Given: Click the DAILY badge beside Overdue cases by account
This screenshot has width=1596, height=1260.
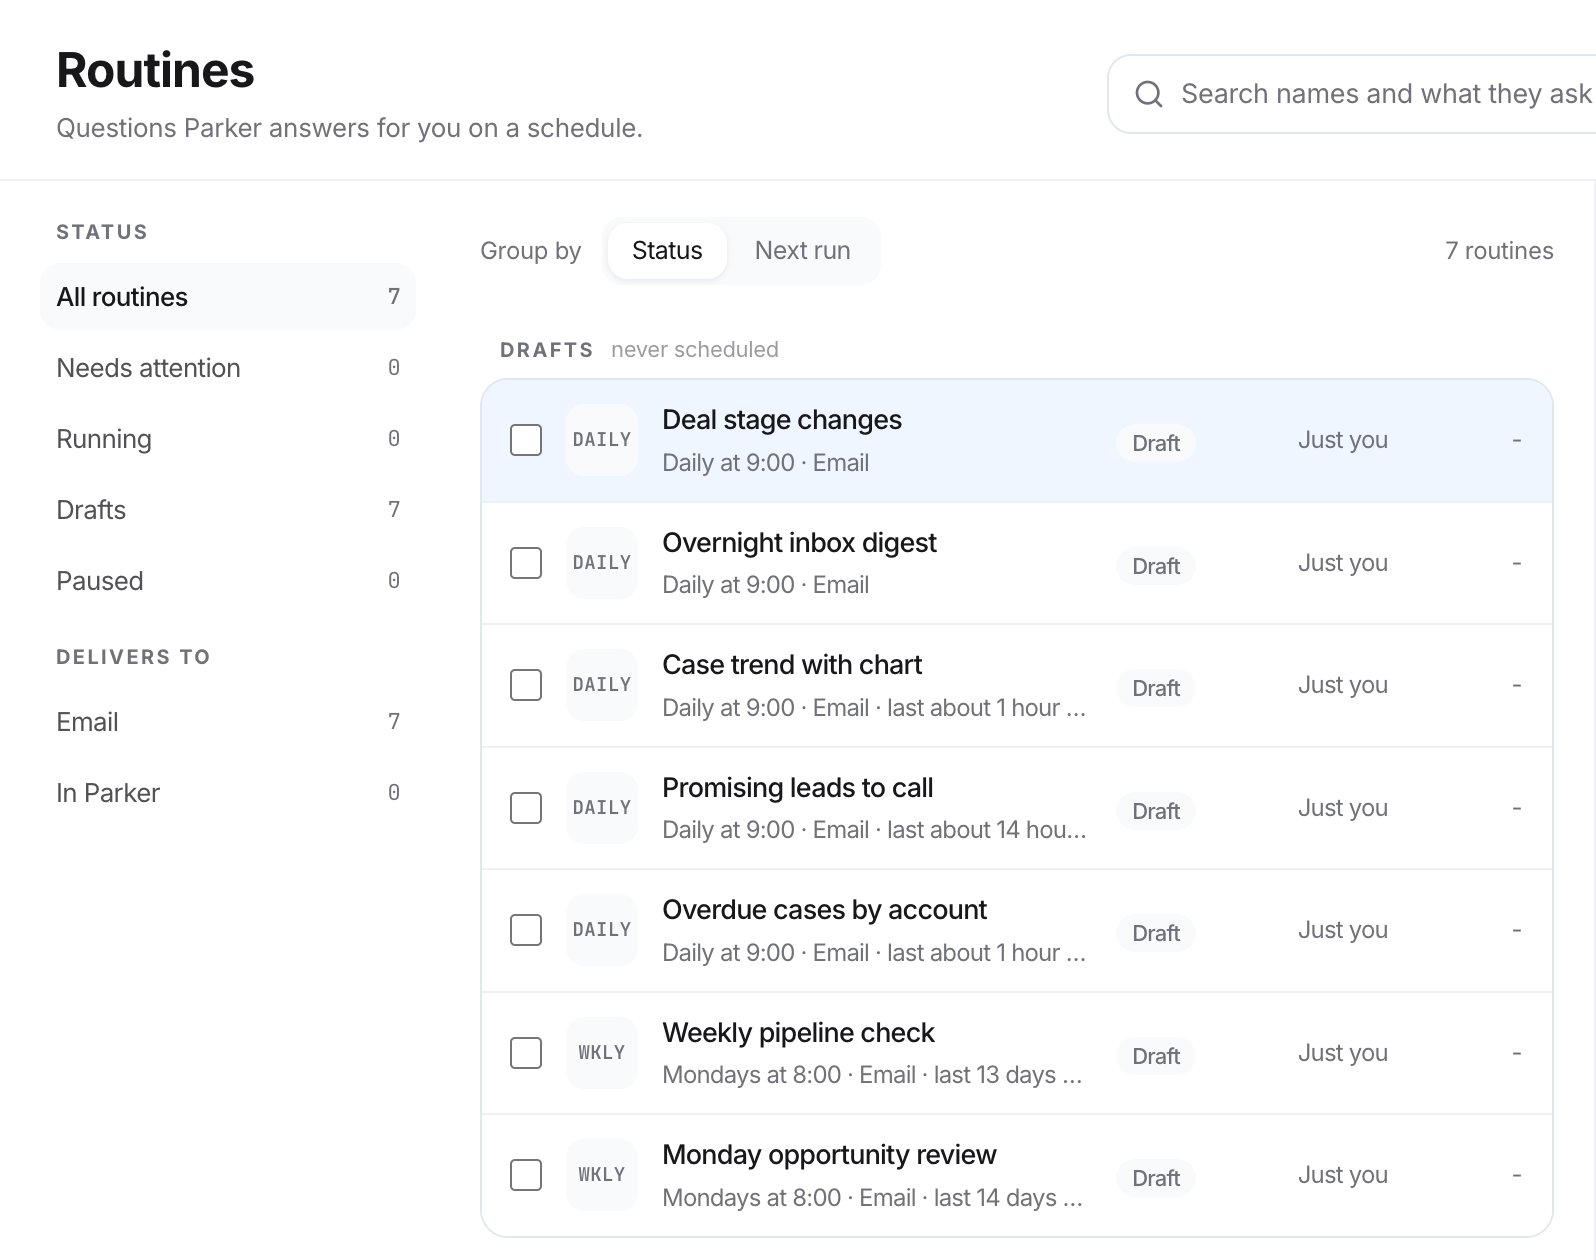Looking at the screenshot, I should (x=602, y=930).
